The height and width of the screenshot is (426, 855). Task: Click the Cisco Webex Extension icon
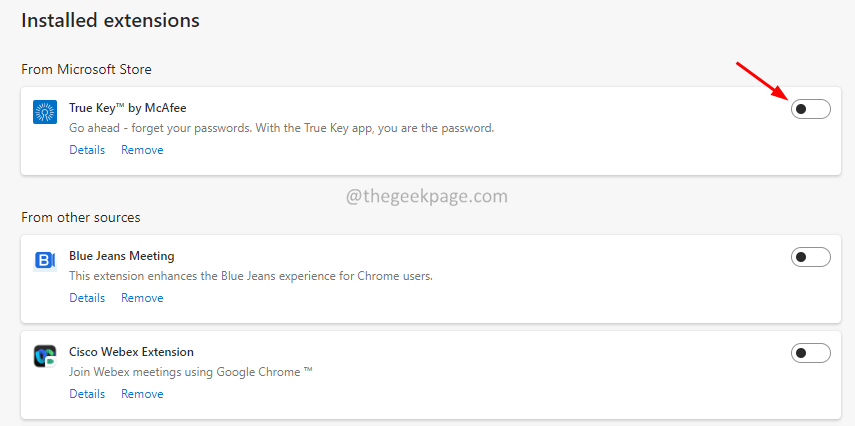tap(45, 357)
